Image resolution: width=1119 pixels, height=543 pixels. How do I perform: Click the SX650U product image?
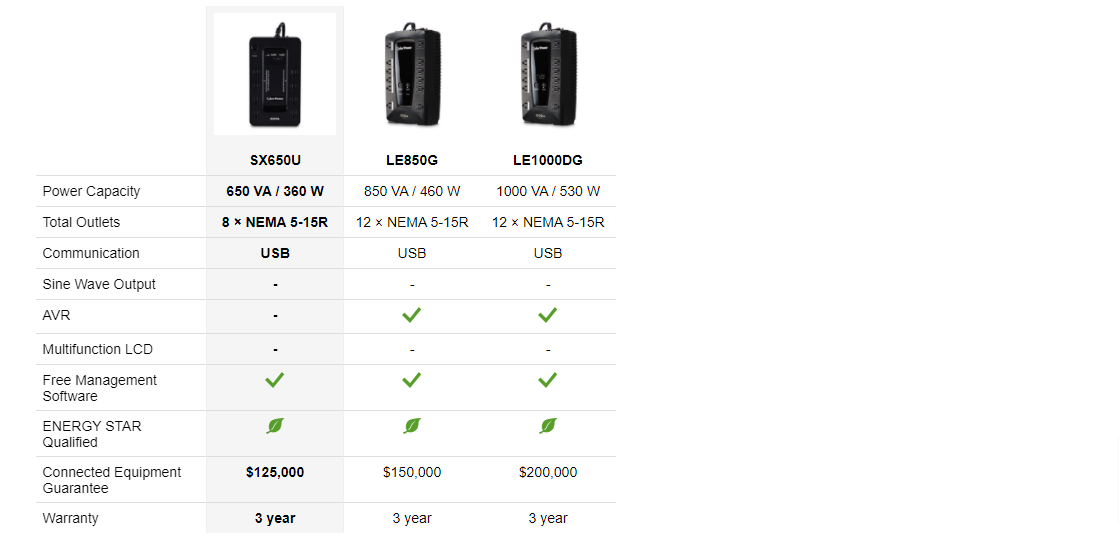(275, 75)
